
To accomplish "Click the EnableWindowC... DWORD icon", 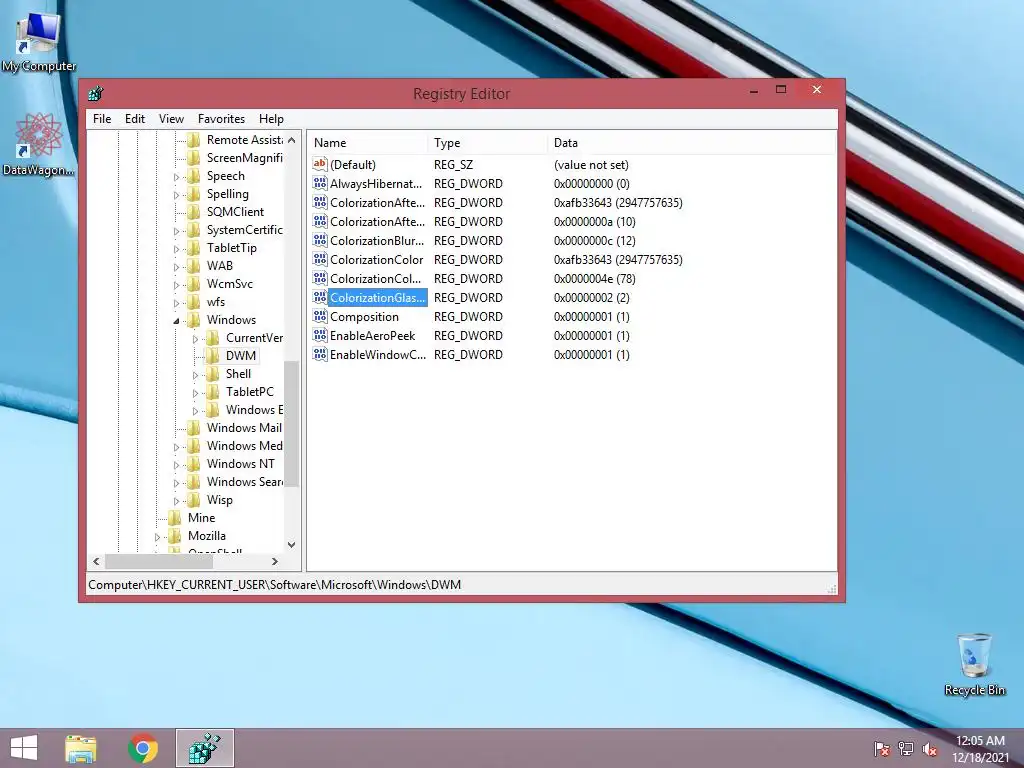I will (x=319, y=354).
